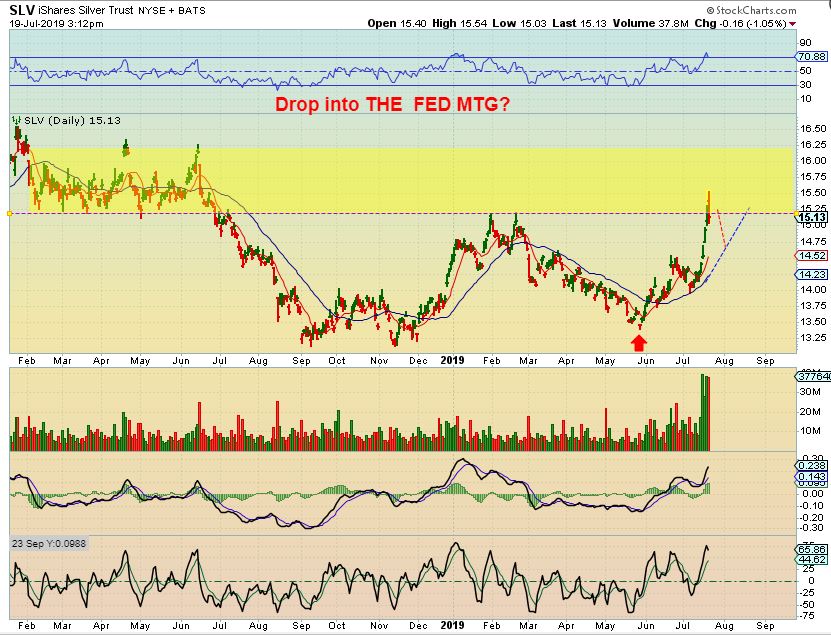The image size is (831, 635).
Task: Click the 2019 label under the price panel
Action: coord(452,360)
